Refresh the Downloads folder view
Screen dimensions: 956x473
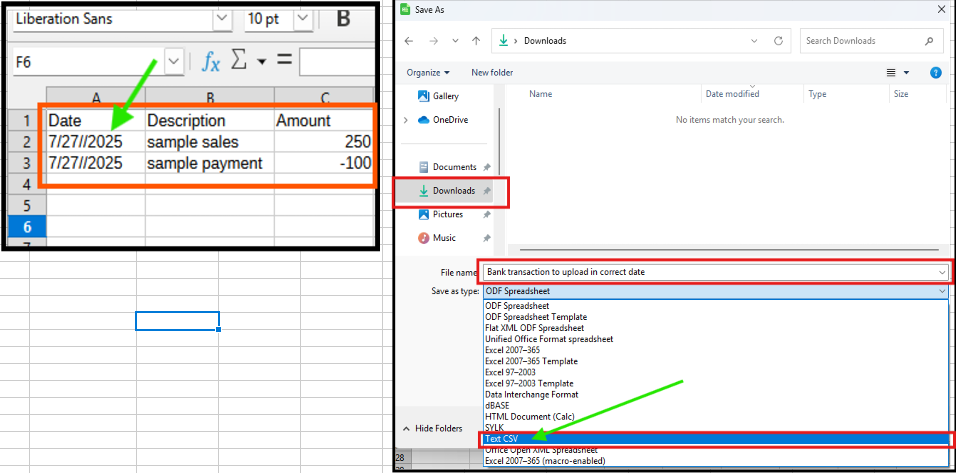[778, 41]
